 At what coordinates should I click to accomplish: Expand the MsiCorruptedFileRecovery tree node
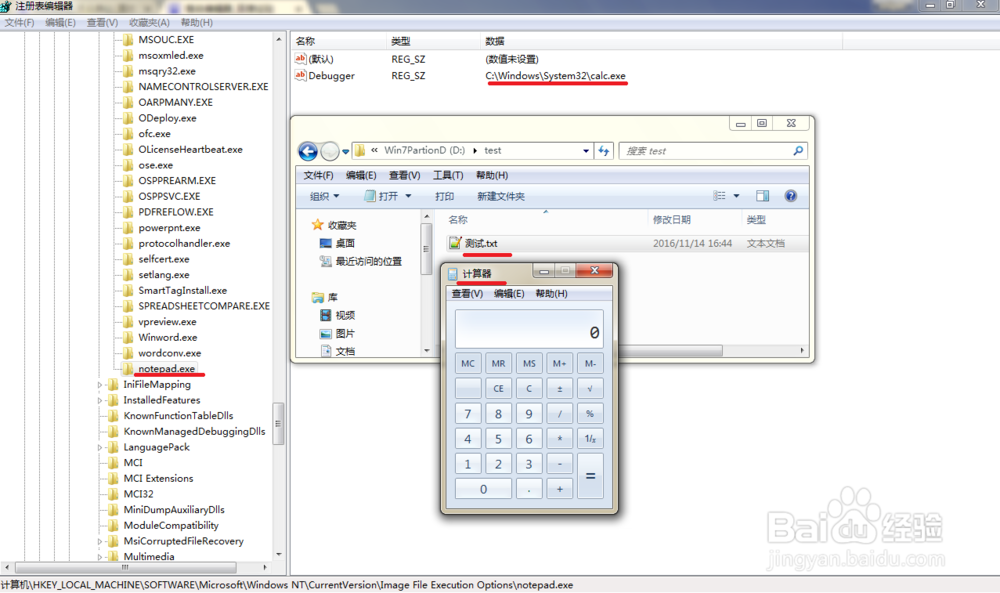(x=99, y=541)
